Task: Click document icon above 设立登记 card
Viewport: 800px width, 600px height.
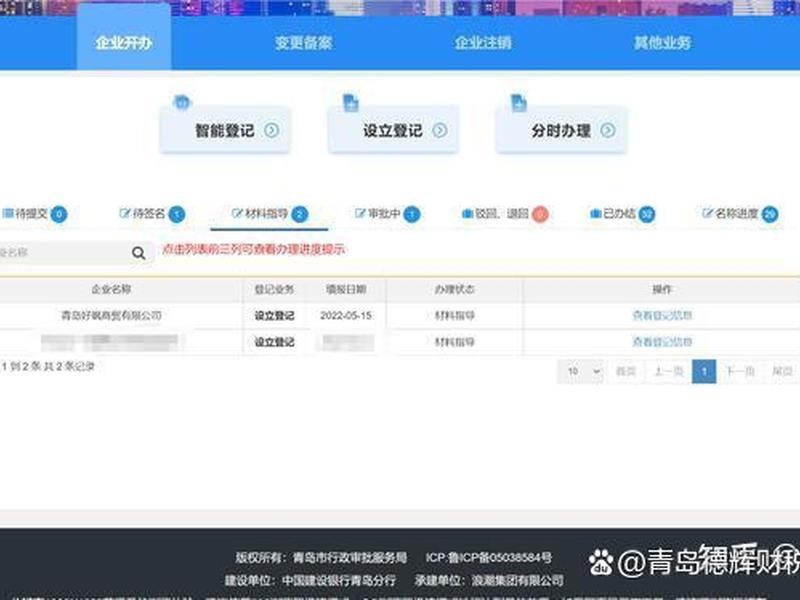Action: 351,103
